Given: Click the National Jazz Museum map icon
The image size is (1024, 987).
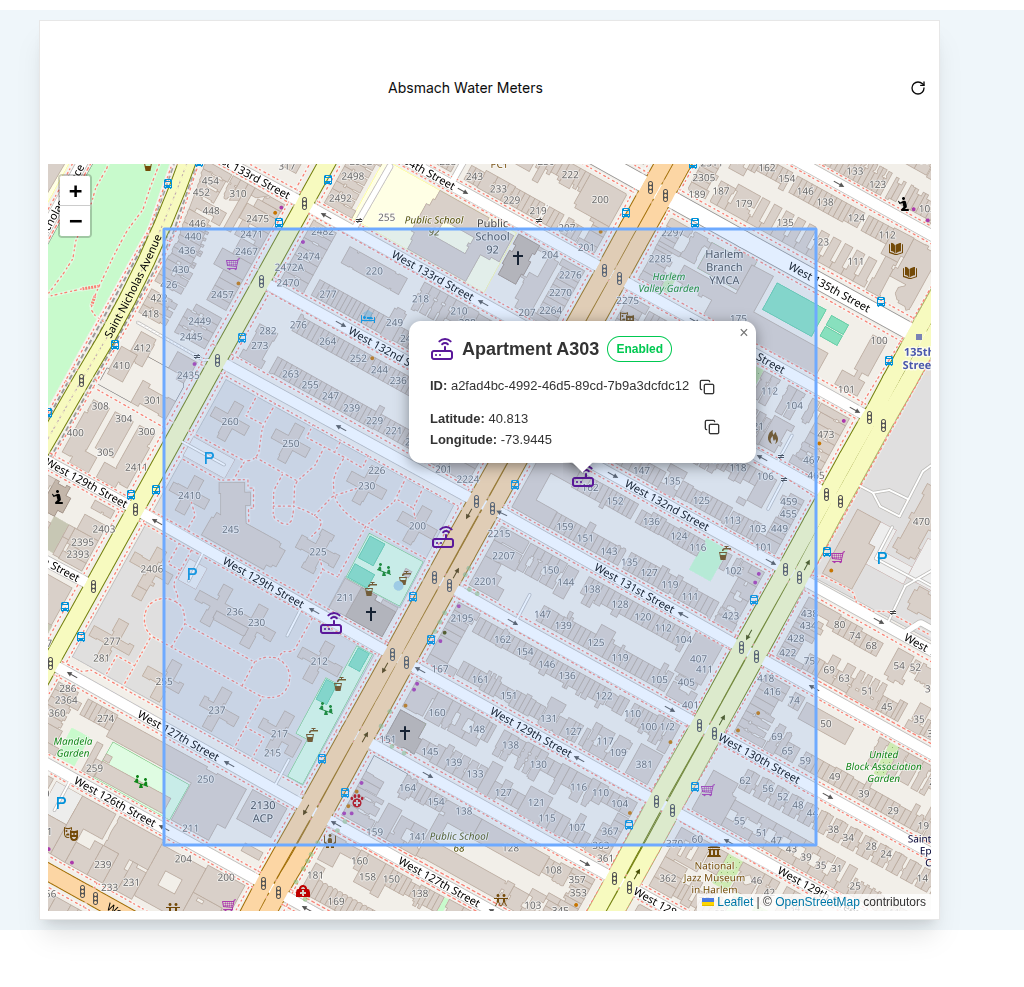Looking at the screenshot, I should pyautogui.click(x=713, y=851).
